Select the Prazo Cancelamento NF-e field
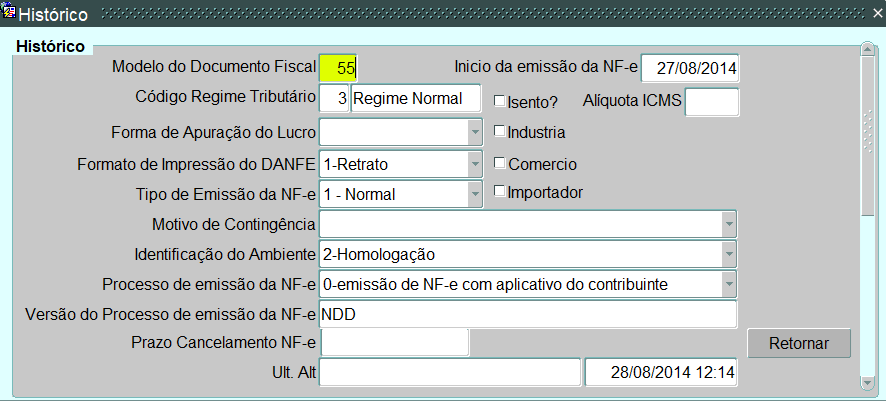This screenshot has height=401, width=886. pos(394,342)
